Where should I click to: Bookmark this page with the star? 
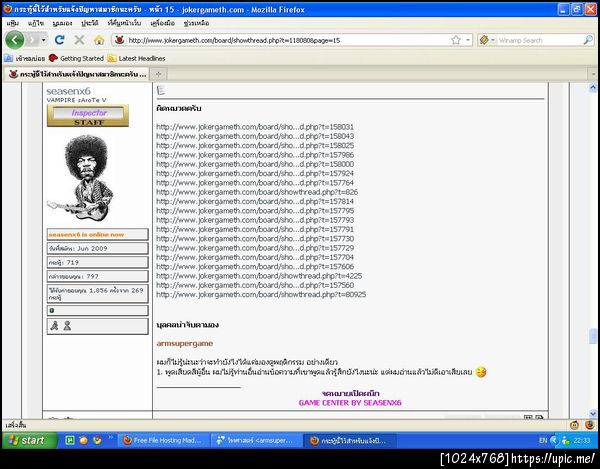coord(455,40)
